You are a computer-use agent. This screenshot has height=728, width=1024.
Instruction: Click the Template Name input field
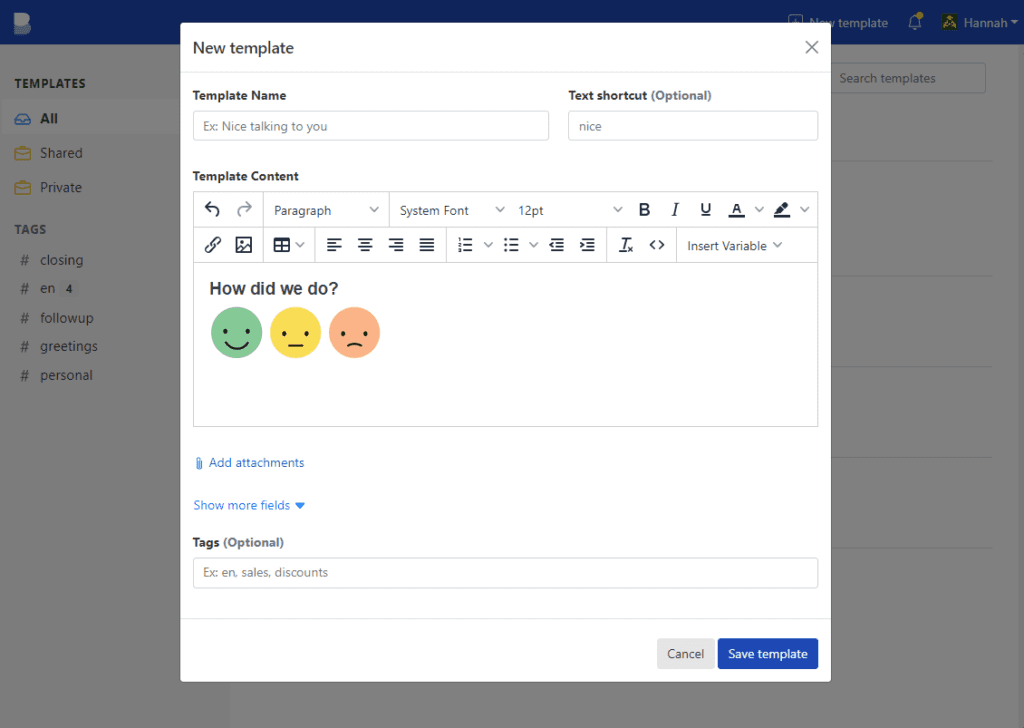point(370,126)
